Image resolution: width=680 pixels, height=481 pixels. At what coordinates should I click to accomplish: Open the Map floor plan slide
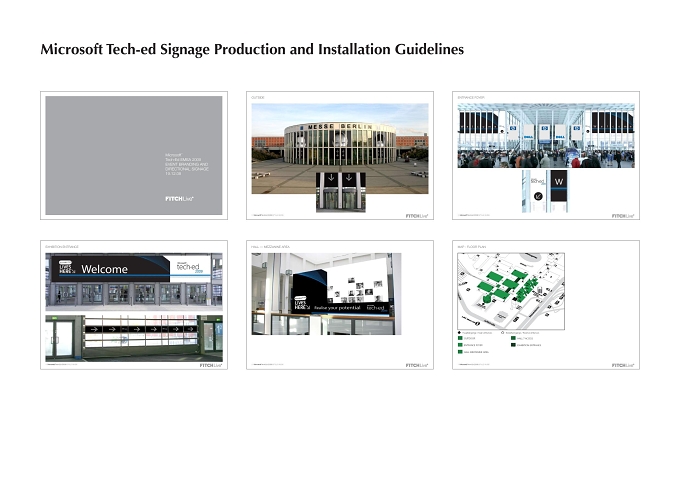tap(546, 305)
